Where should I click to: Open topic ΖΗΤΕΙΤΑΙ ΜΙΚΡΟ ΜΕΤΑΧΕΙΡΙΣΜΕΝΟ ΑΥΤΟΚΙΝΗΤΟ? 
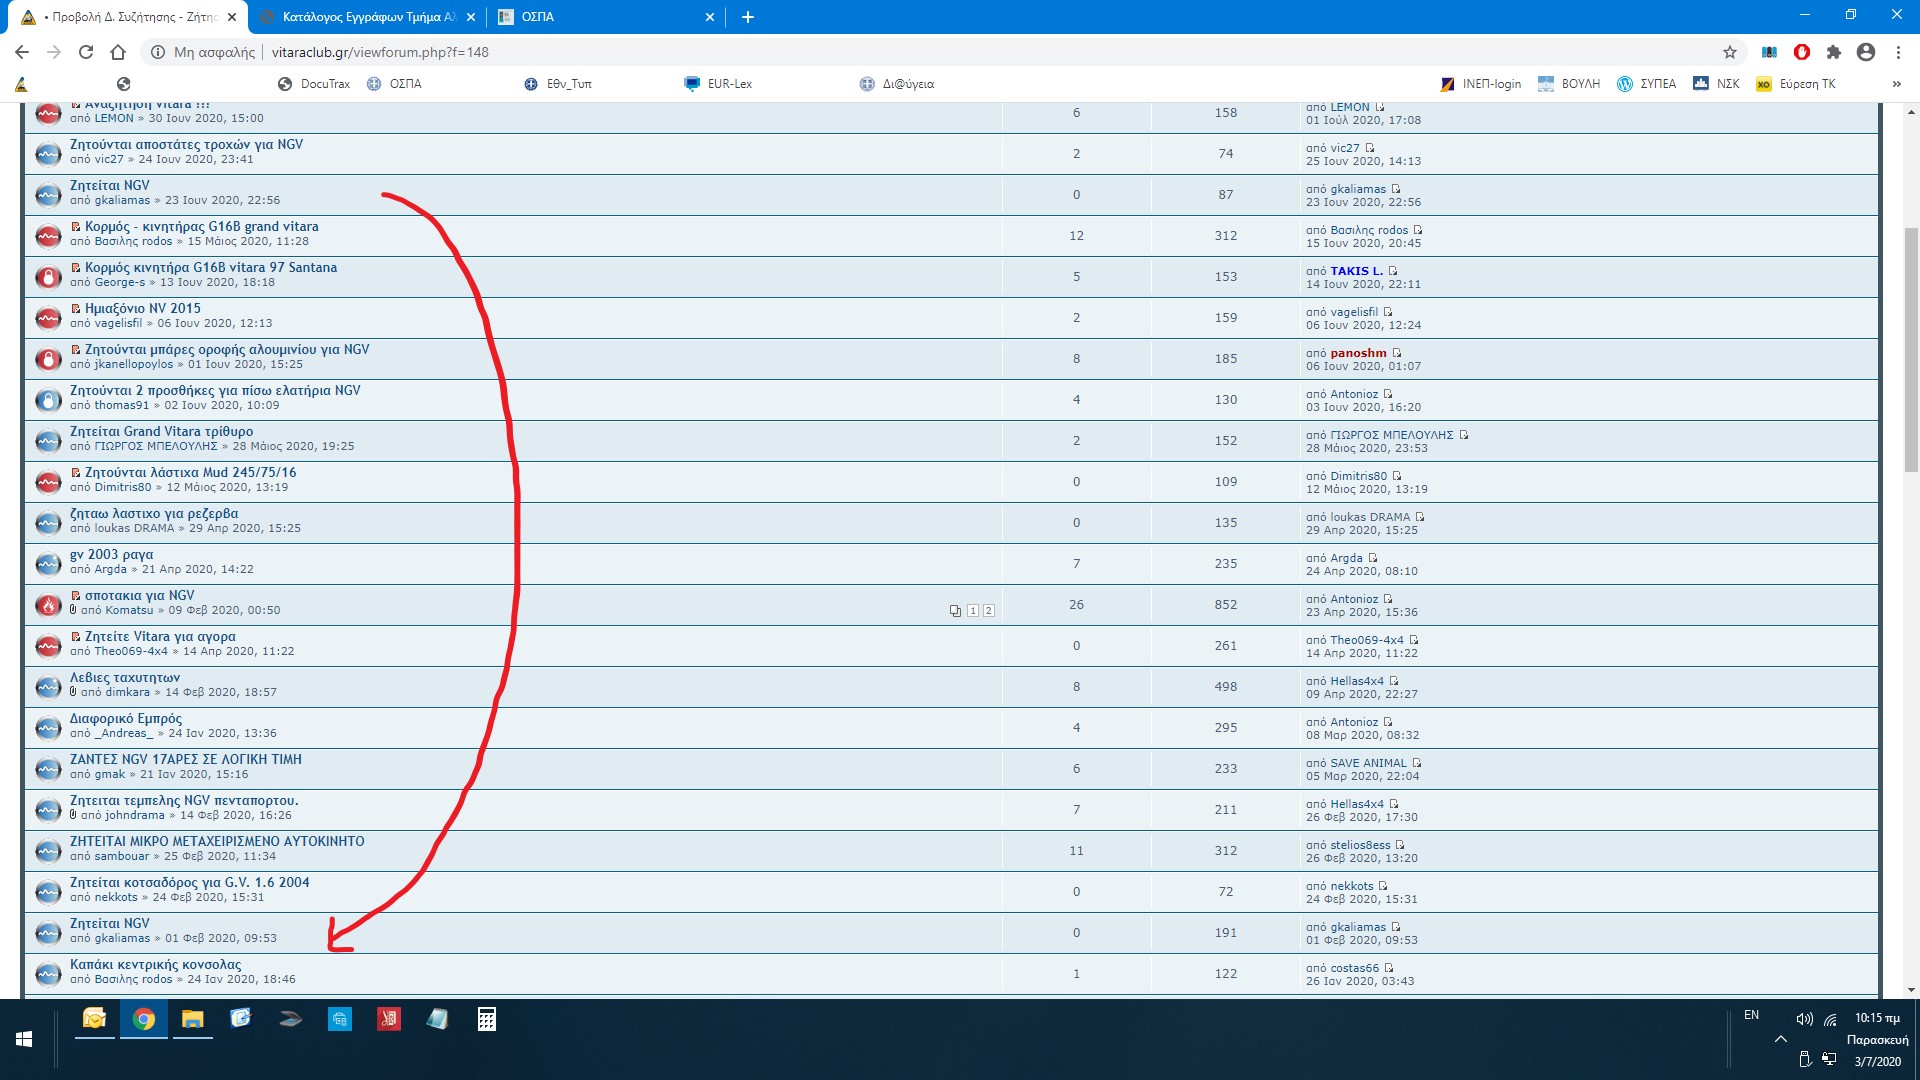pos(217,841)
